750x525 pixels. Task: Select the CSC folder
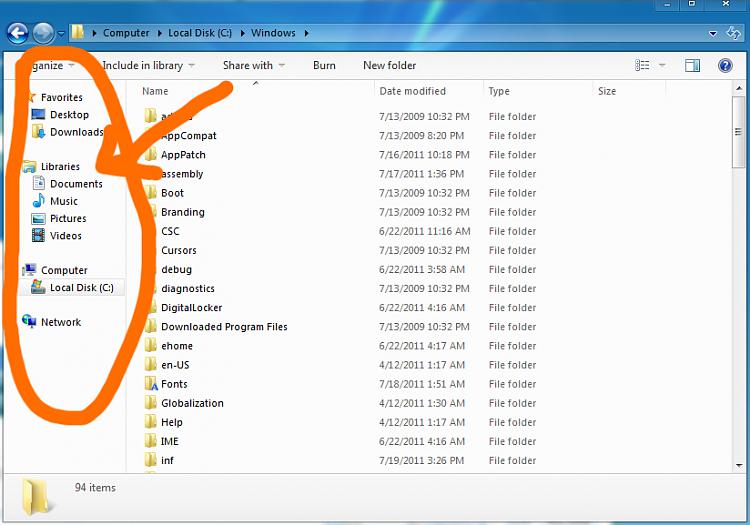pos(170,231)
